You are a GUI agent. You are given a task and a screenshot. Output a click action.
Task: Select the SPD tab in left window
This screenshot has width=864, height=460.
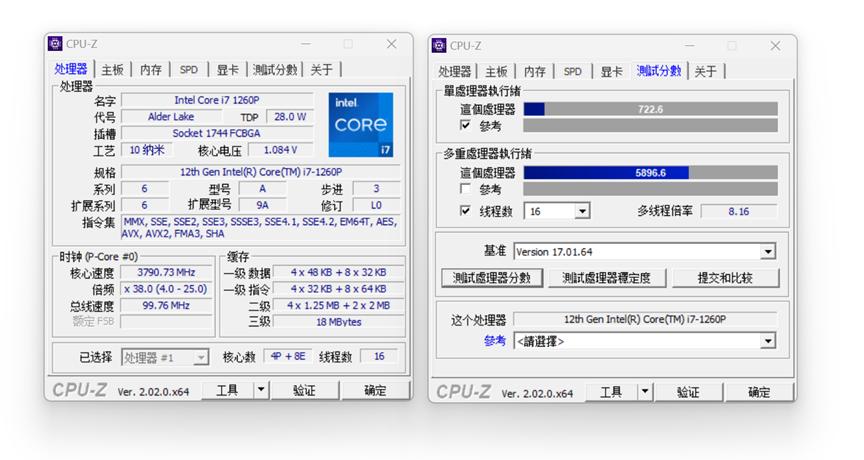(x=188, y=69)
